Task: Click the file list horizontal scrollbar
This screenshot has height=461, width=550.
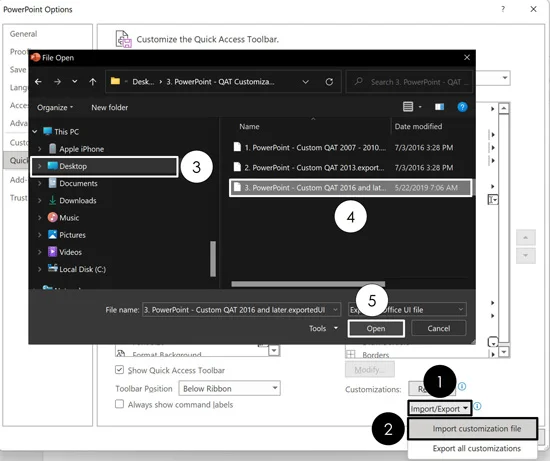Action: pyautogui.click(x=308, y=284)
